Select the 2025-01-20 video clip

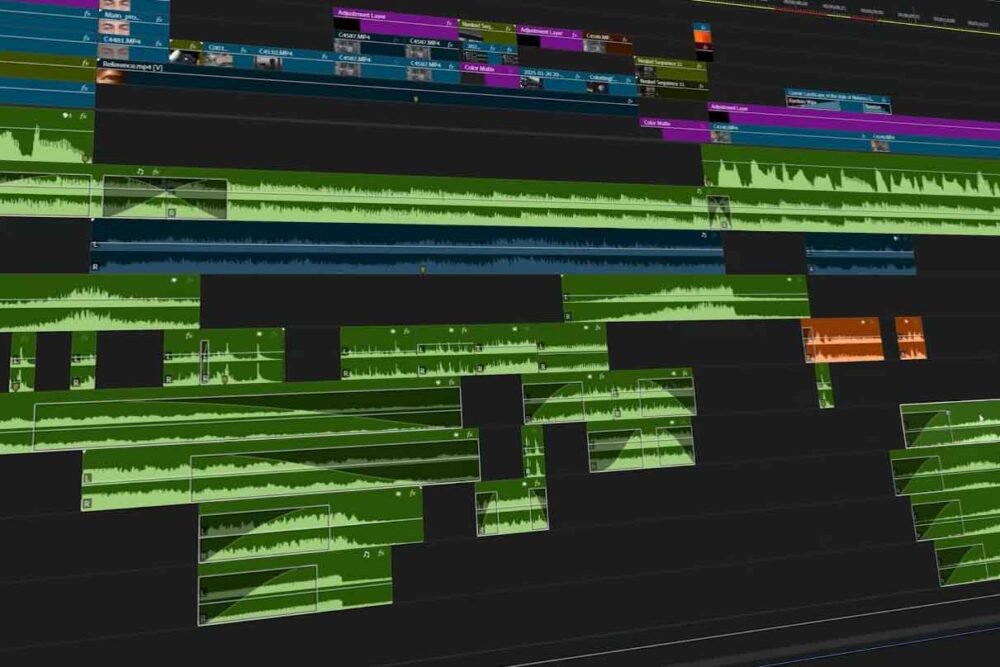pos(552,81)
